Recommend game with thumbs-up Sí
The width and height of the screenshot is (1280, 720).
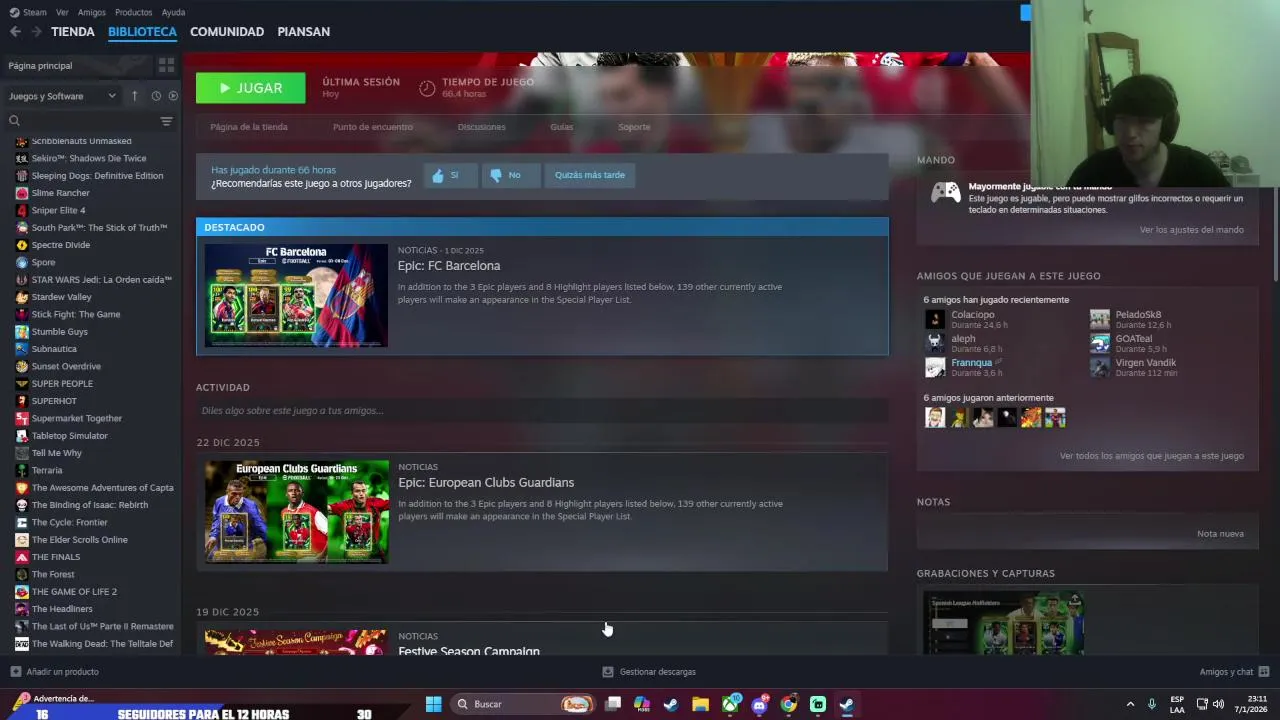450,175
